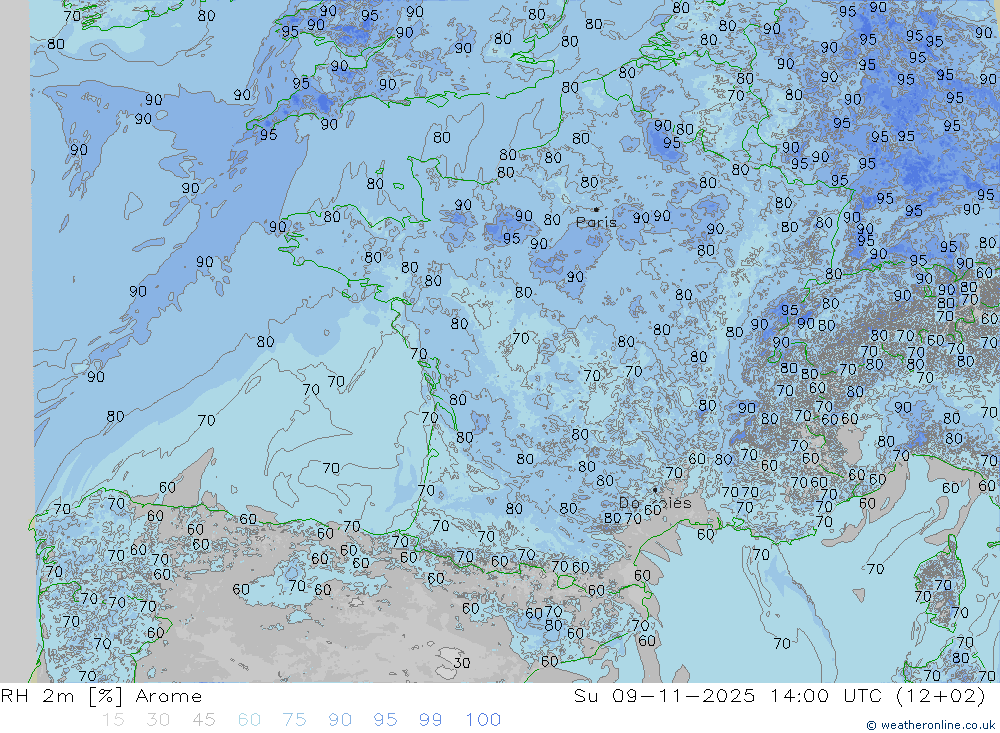Click the legend value 99
The height and width of the screenshot is (733, 1000).
[430, 720]
